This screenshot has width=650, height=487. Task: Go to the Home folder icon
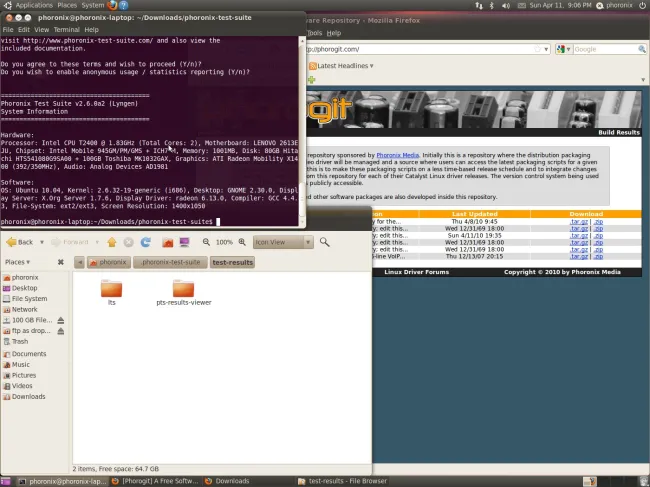tap(167, 242)
